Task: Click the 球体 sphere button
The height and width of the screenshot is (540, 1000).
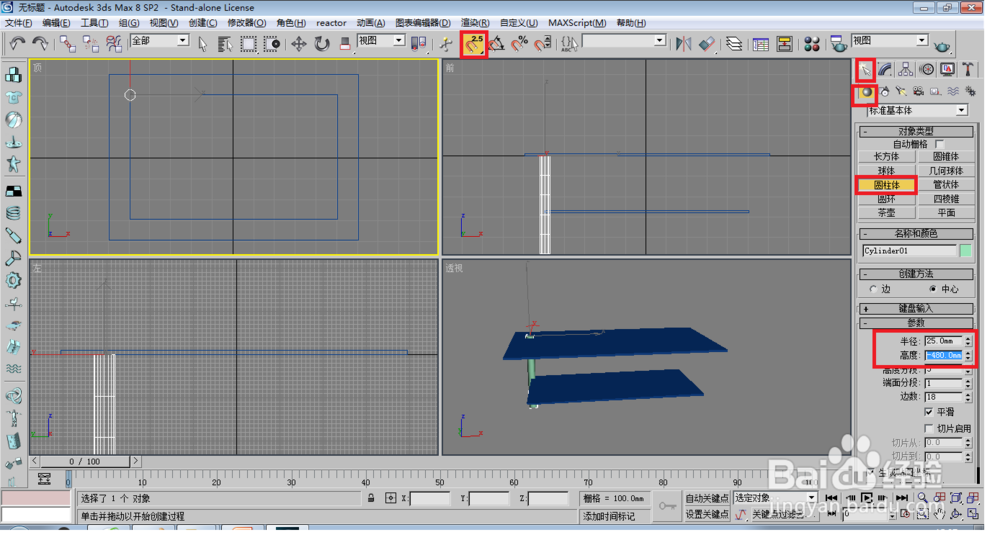Action: (886, 171)
